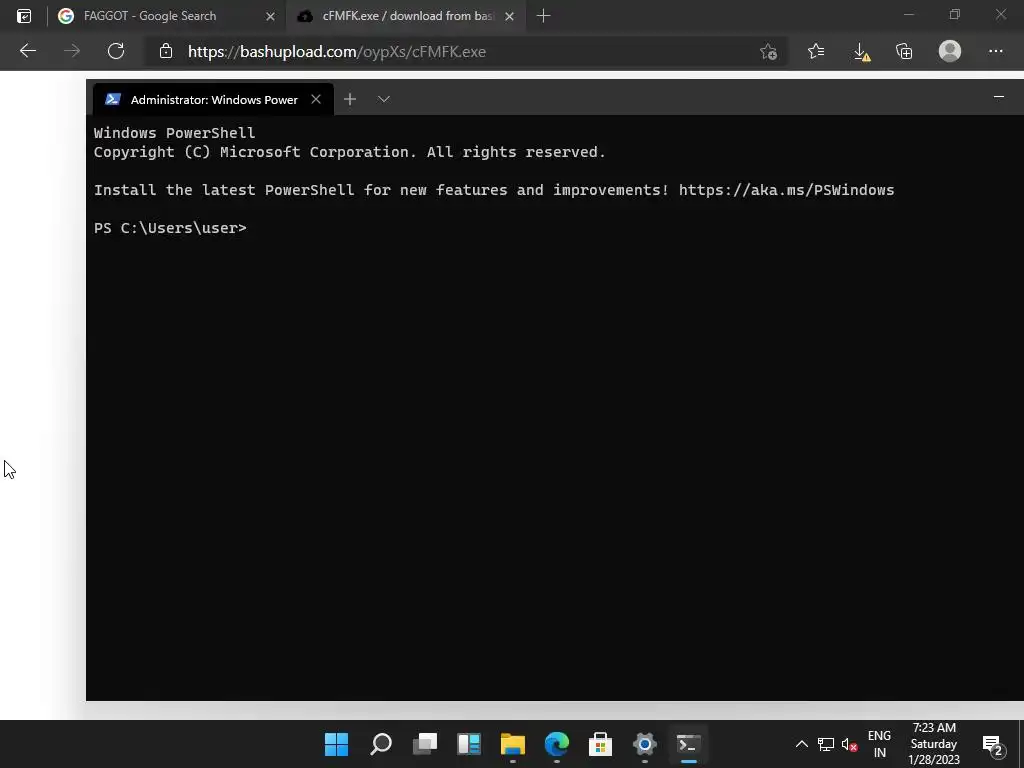This screenshot has height=768, width=1024.
Task: Open the Widgets taskbar icon
Action: point(469,744)
